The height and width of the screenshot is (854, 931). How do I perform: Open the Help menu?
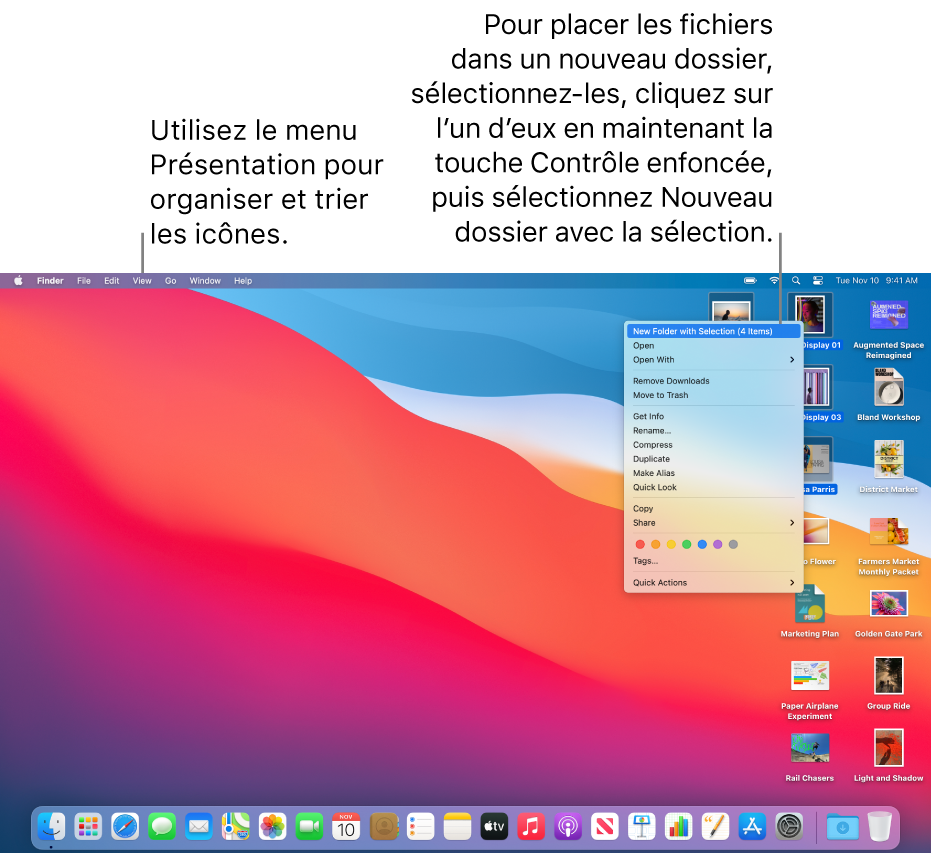click(243, 281)
